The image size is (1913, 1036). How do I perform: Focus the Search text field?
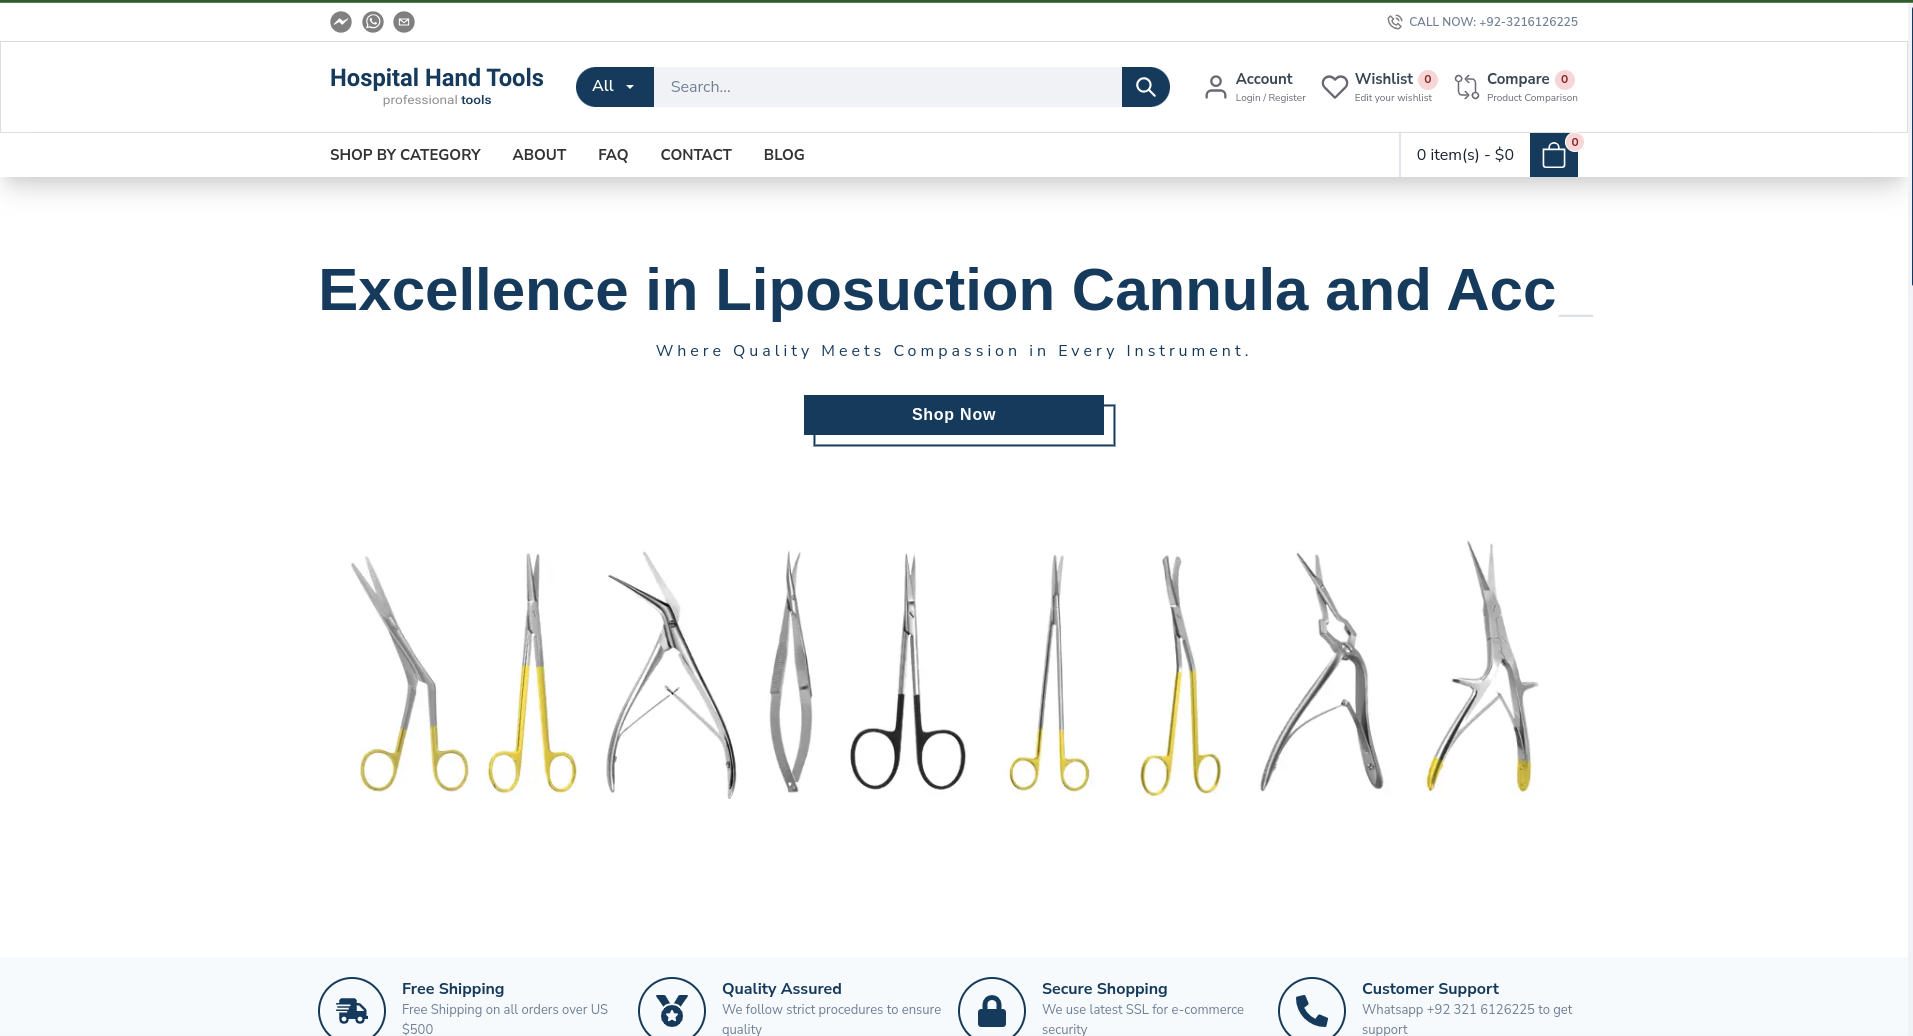coord(888,87)
